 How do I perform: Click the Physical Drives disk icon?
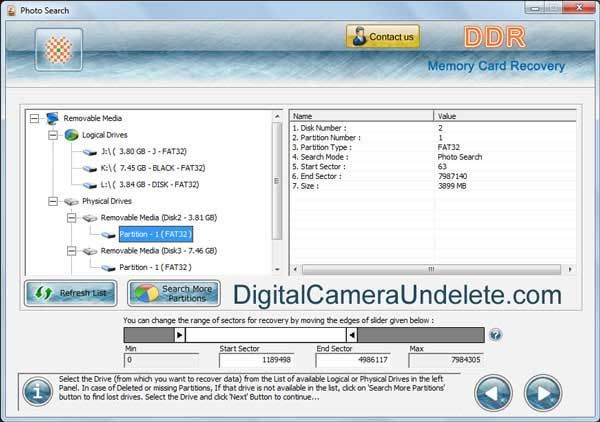pos(71,201)
